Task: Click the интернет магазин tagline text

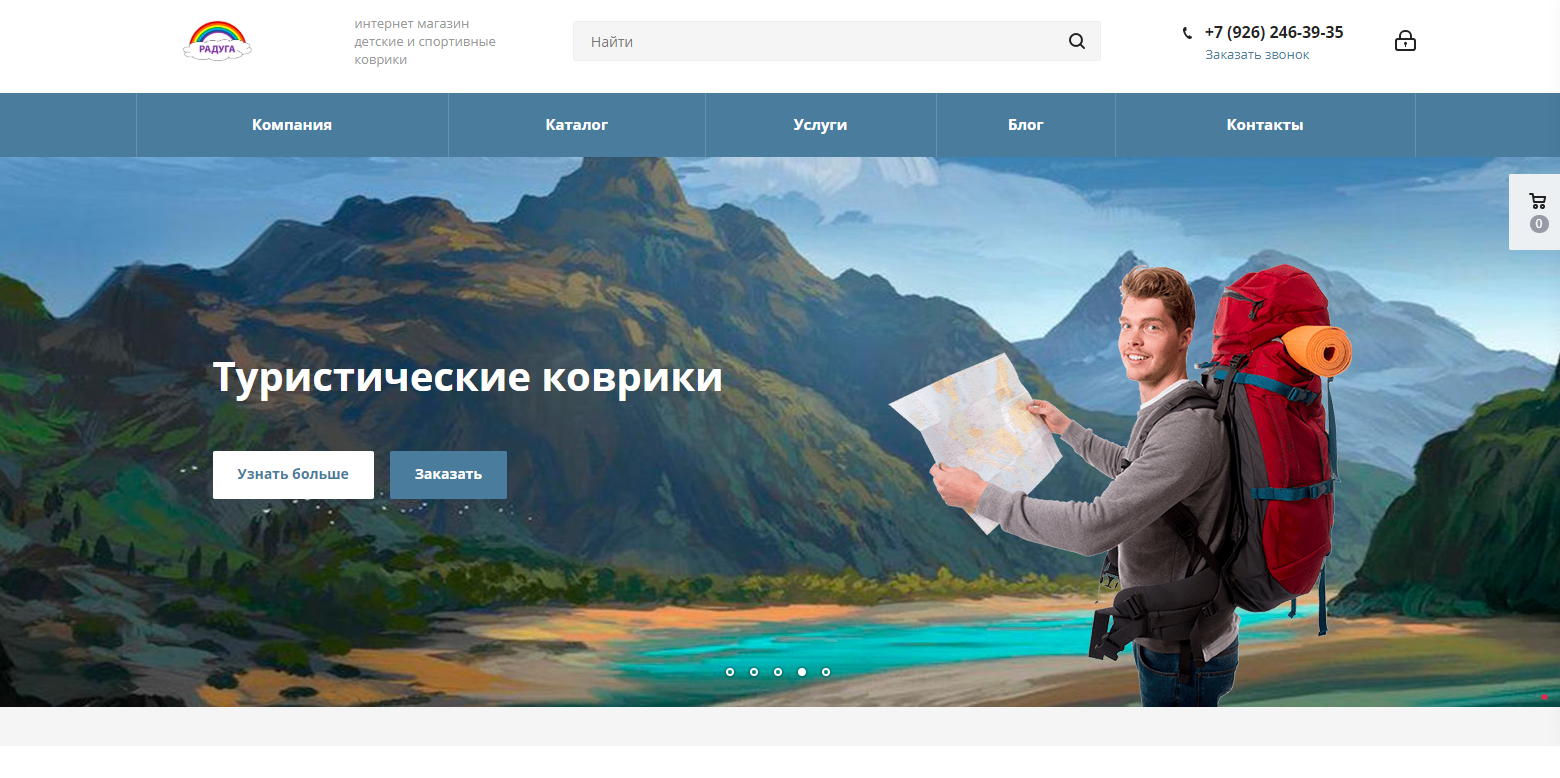Action: click(x=425, y=41)
